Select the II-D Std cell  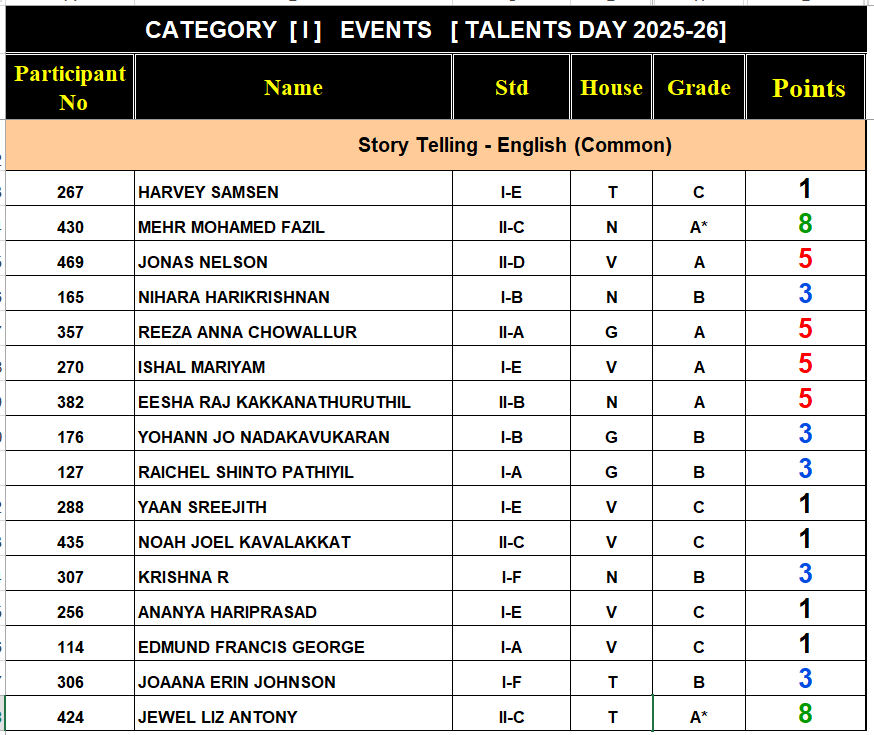[x=511, y=259]
